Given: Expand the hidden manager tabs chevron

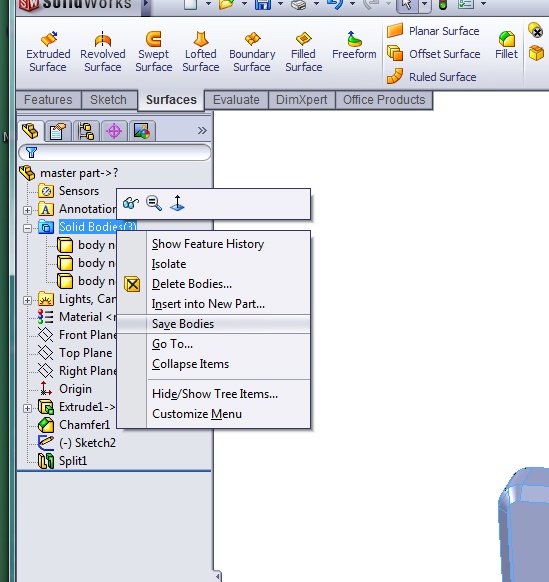Looking at the screenshot, I should click(202, 131).
